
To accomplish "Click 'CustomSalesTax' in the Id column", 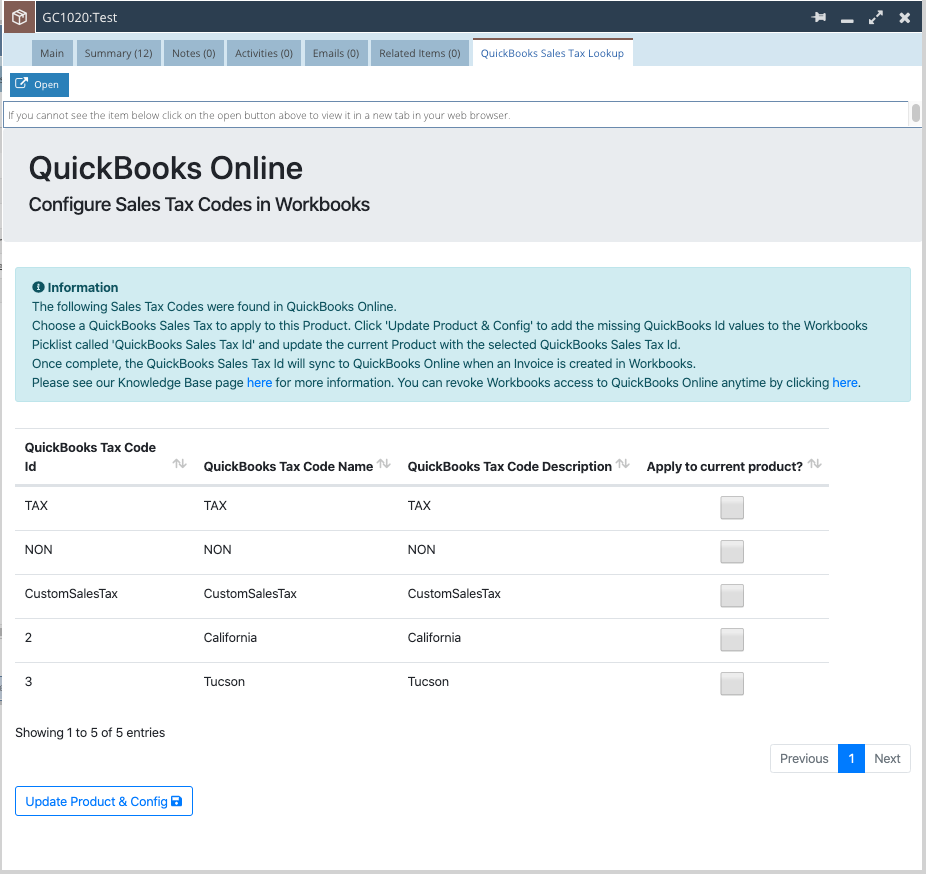I will [71, 593].
